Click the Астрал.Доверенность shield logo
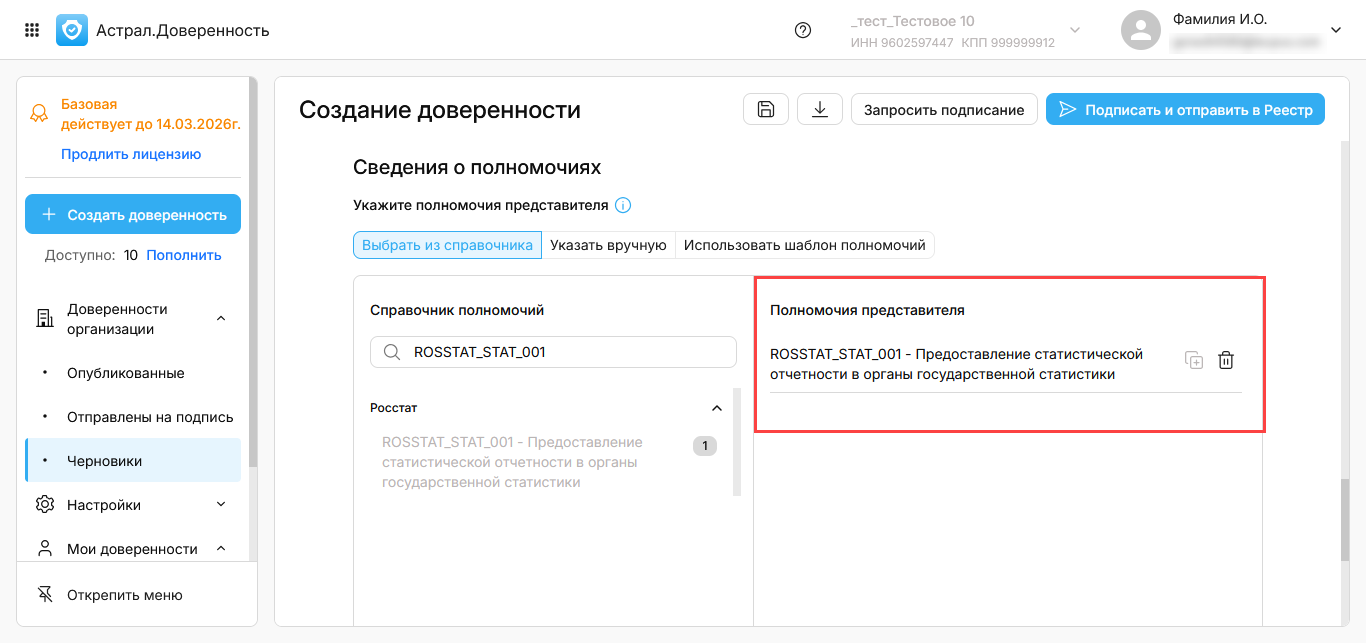 coord(72,30)
